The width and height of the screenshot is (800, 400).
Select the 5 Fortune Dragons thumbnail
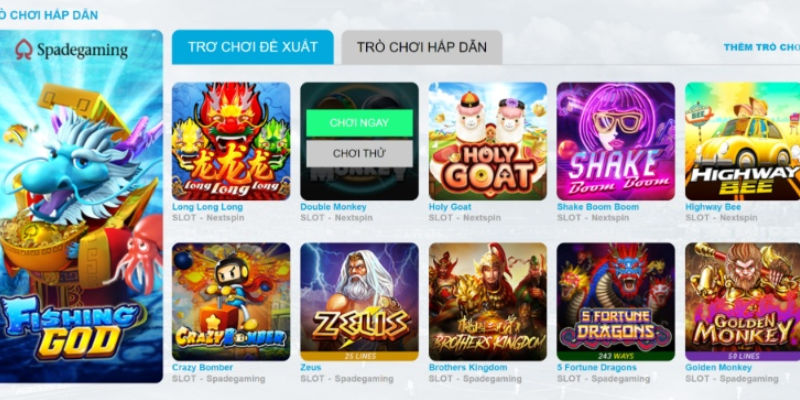616,302
